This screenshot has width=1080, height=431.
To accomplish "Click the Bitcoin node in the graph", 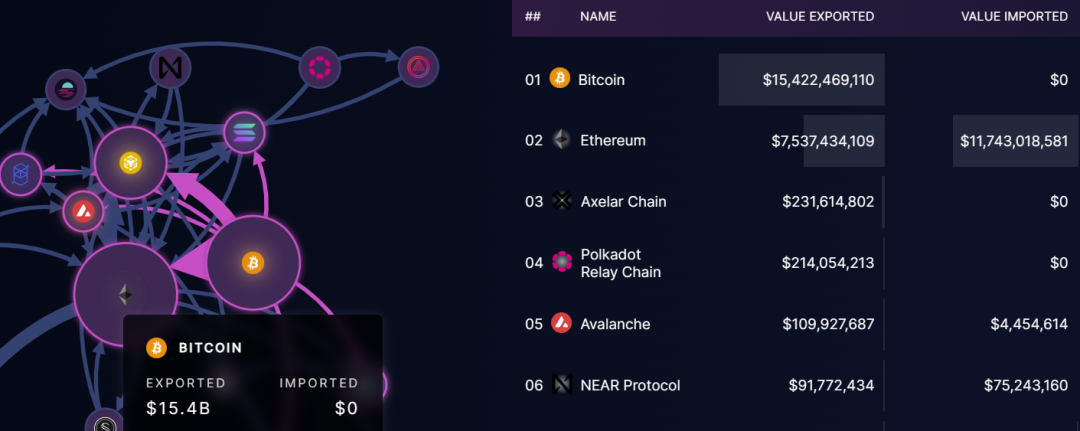I will click(253, 262).
